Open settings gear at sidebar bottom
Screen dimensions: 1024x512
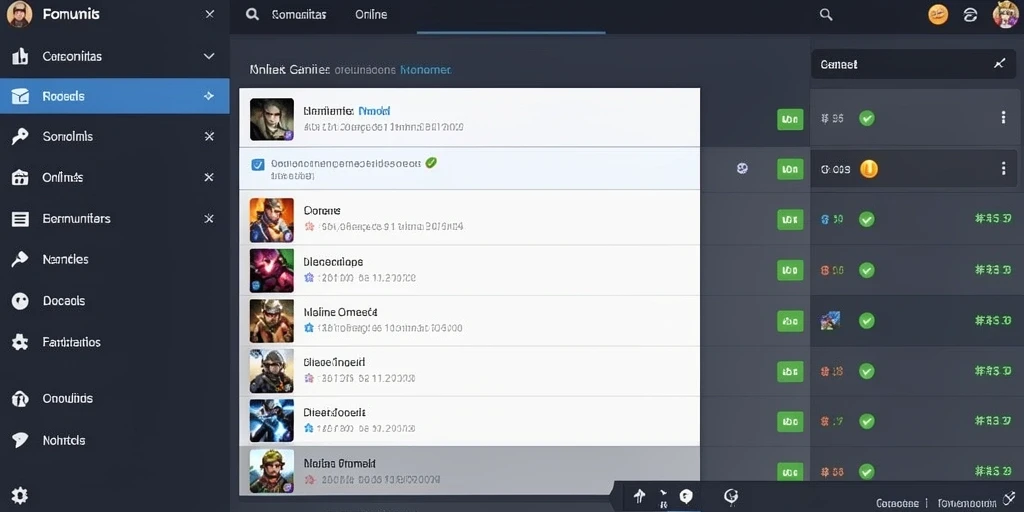click(20, 494)
